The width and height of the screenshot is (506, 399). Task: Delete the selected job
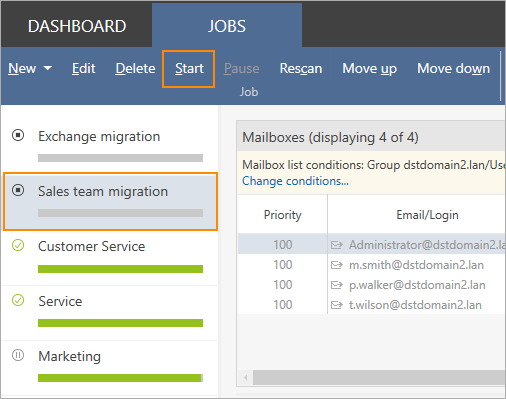click(135, 68)
